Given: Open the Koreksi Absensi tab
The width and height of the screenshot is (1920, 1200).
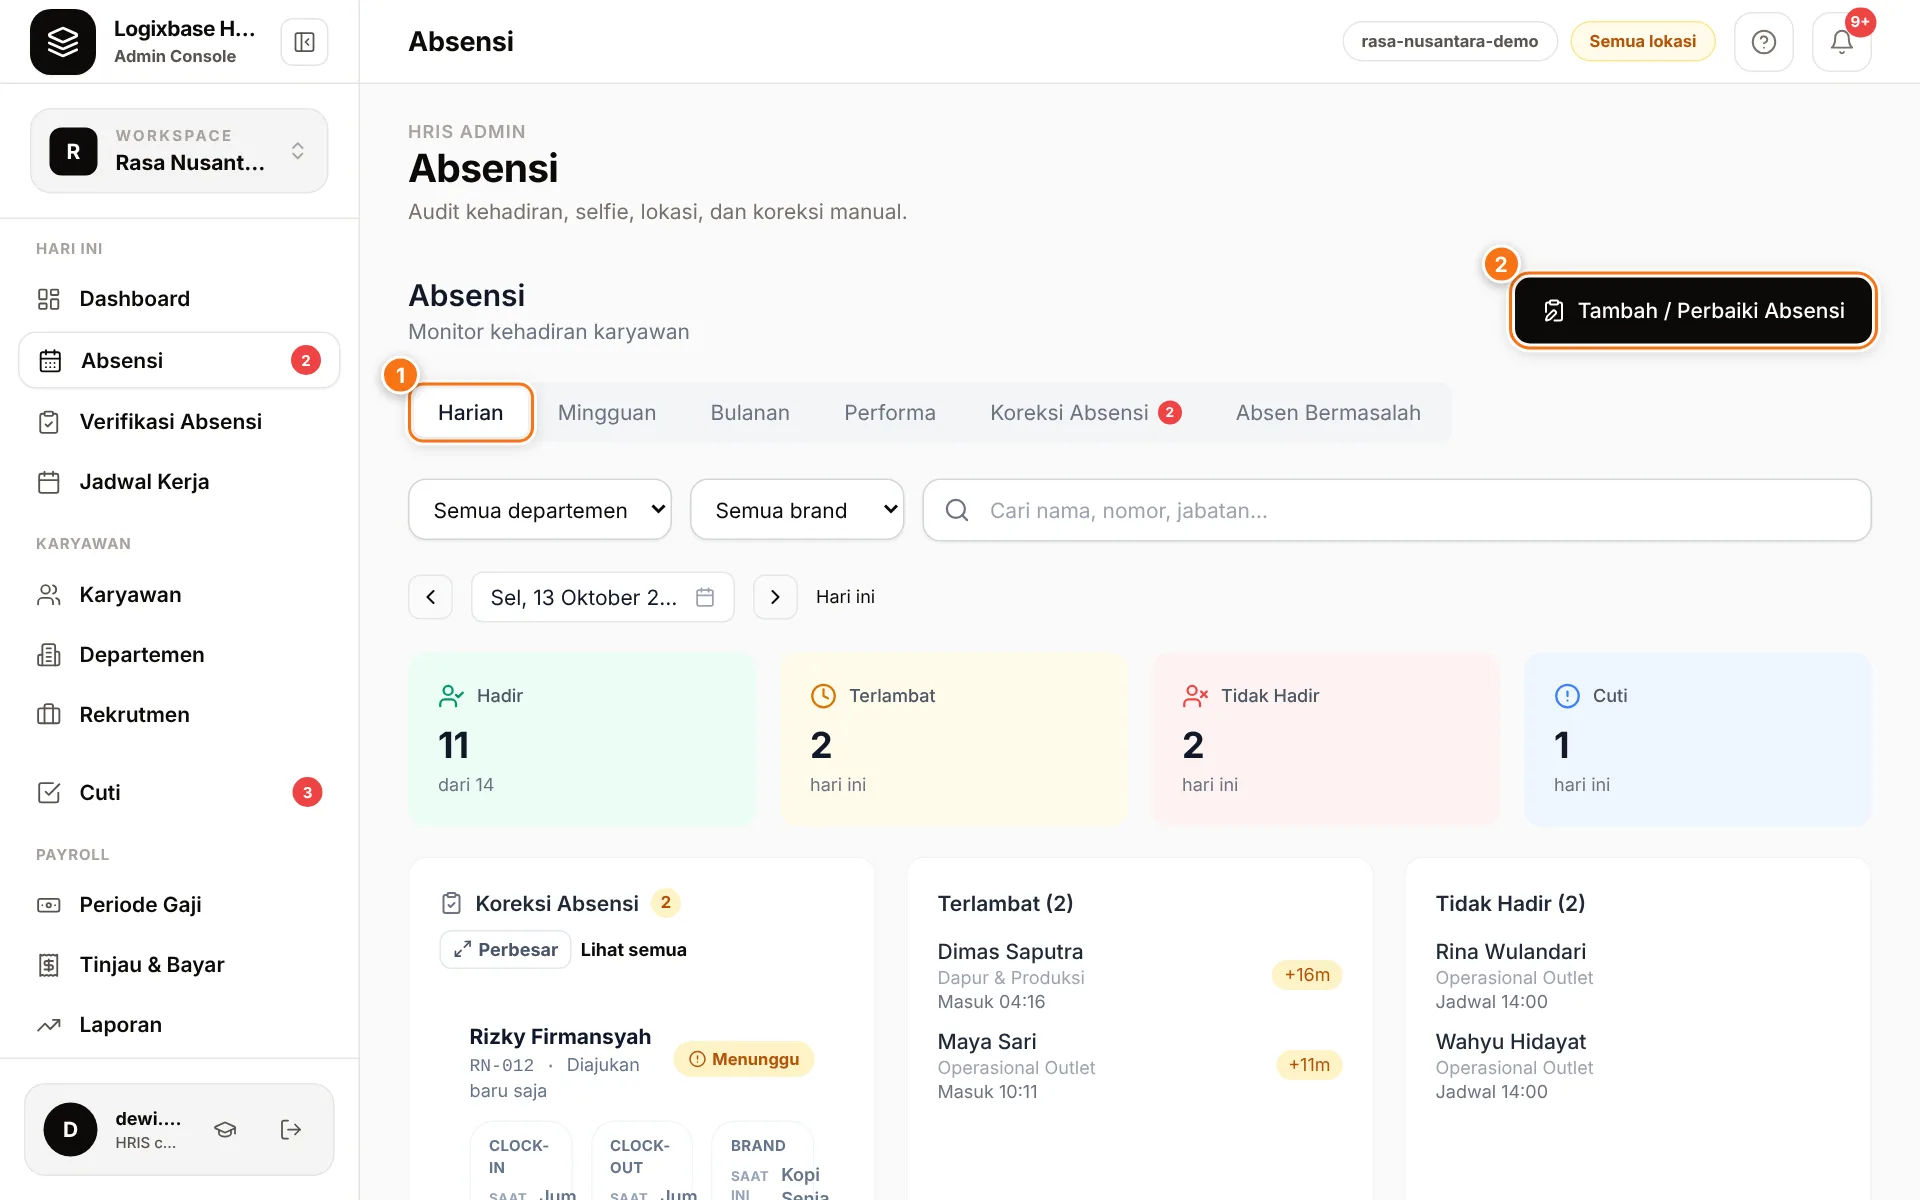Looking at the screenshot, I should 1085,413.
